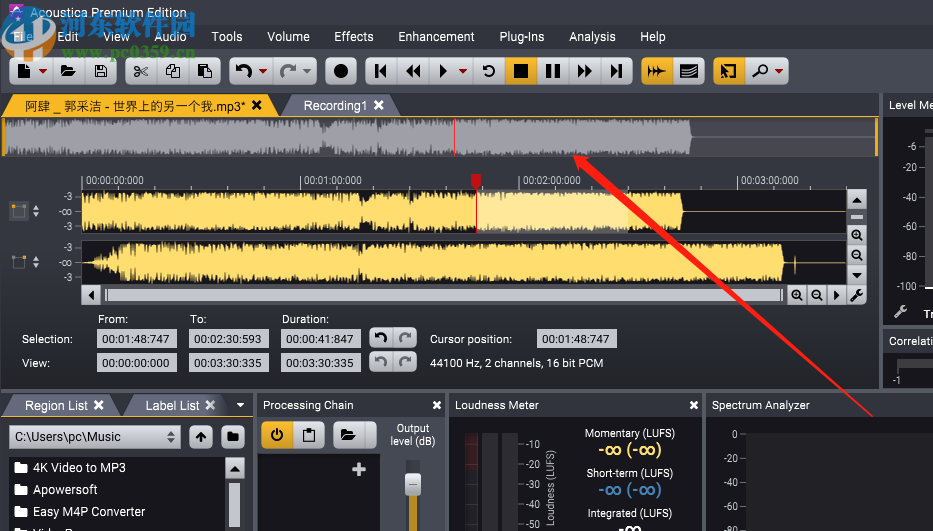This screenshot has width=933, height=531.
Task: Cut selection using the scissors icon
Action: coord(141,71)
